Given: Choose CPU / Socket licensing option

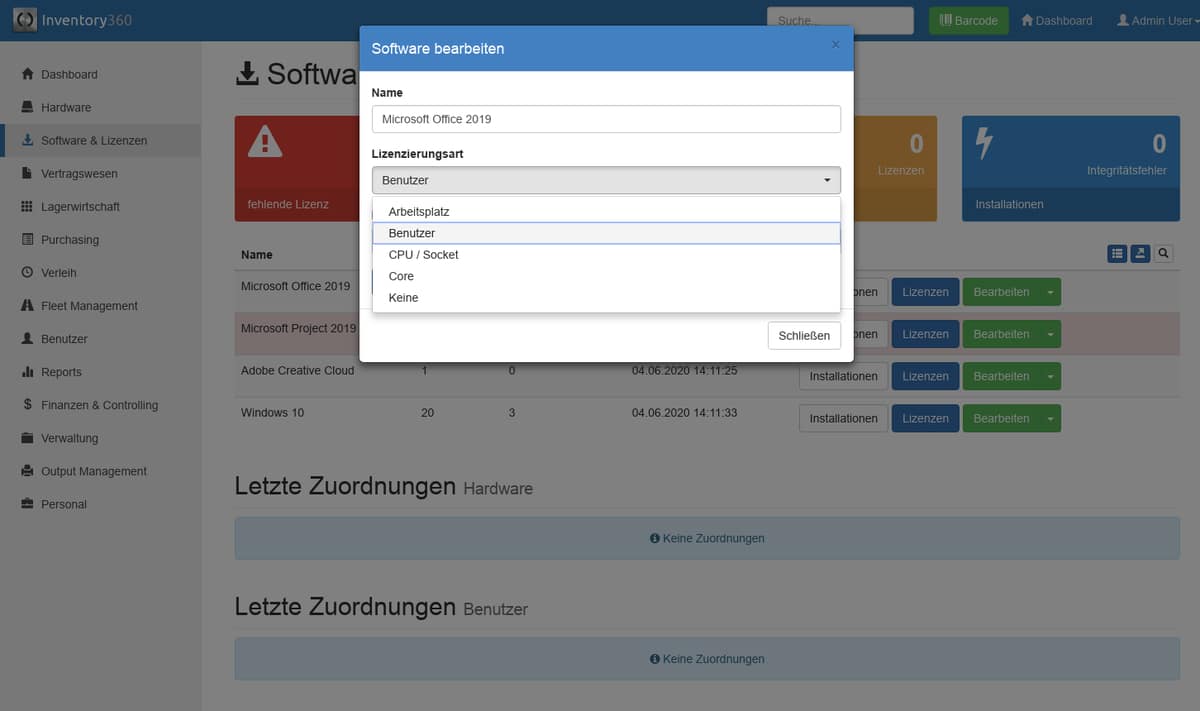Looking at the screenshot, I should 423,255.
